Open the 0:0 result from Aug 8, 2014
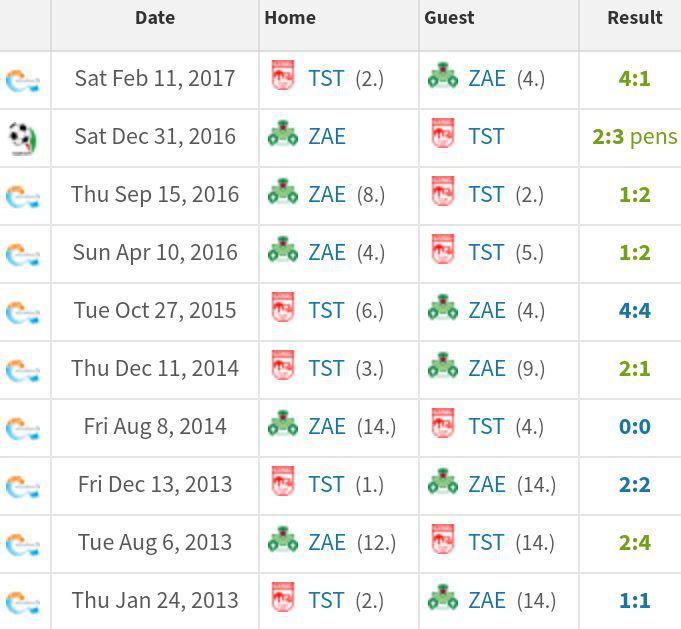 [x=634, y=427]
